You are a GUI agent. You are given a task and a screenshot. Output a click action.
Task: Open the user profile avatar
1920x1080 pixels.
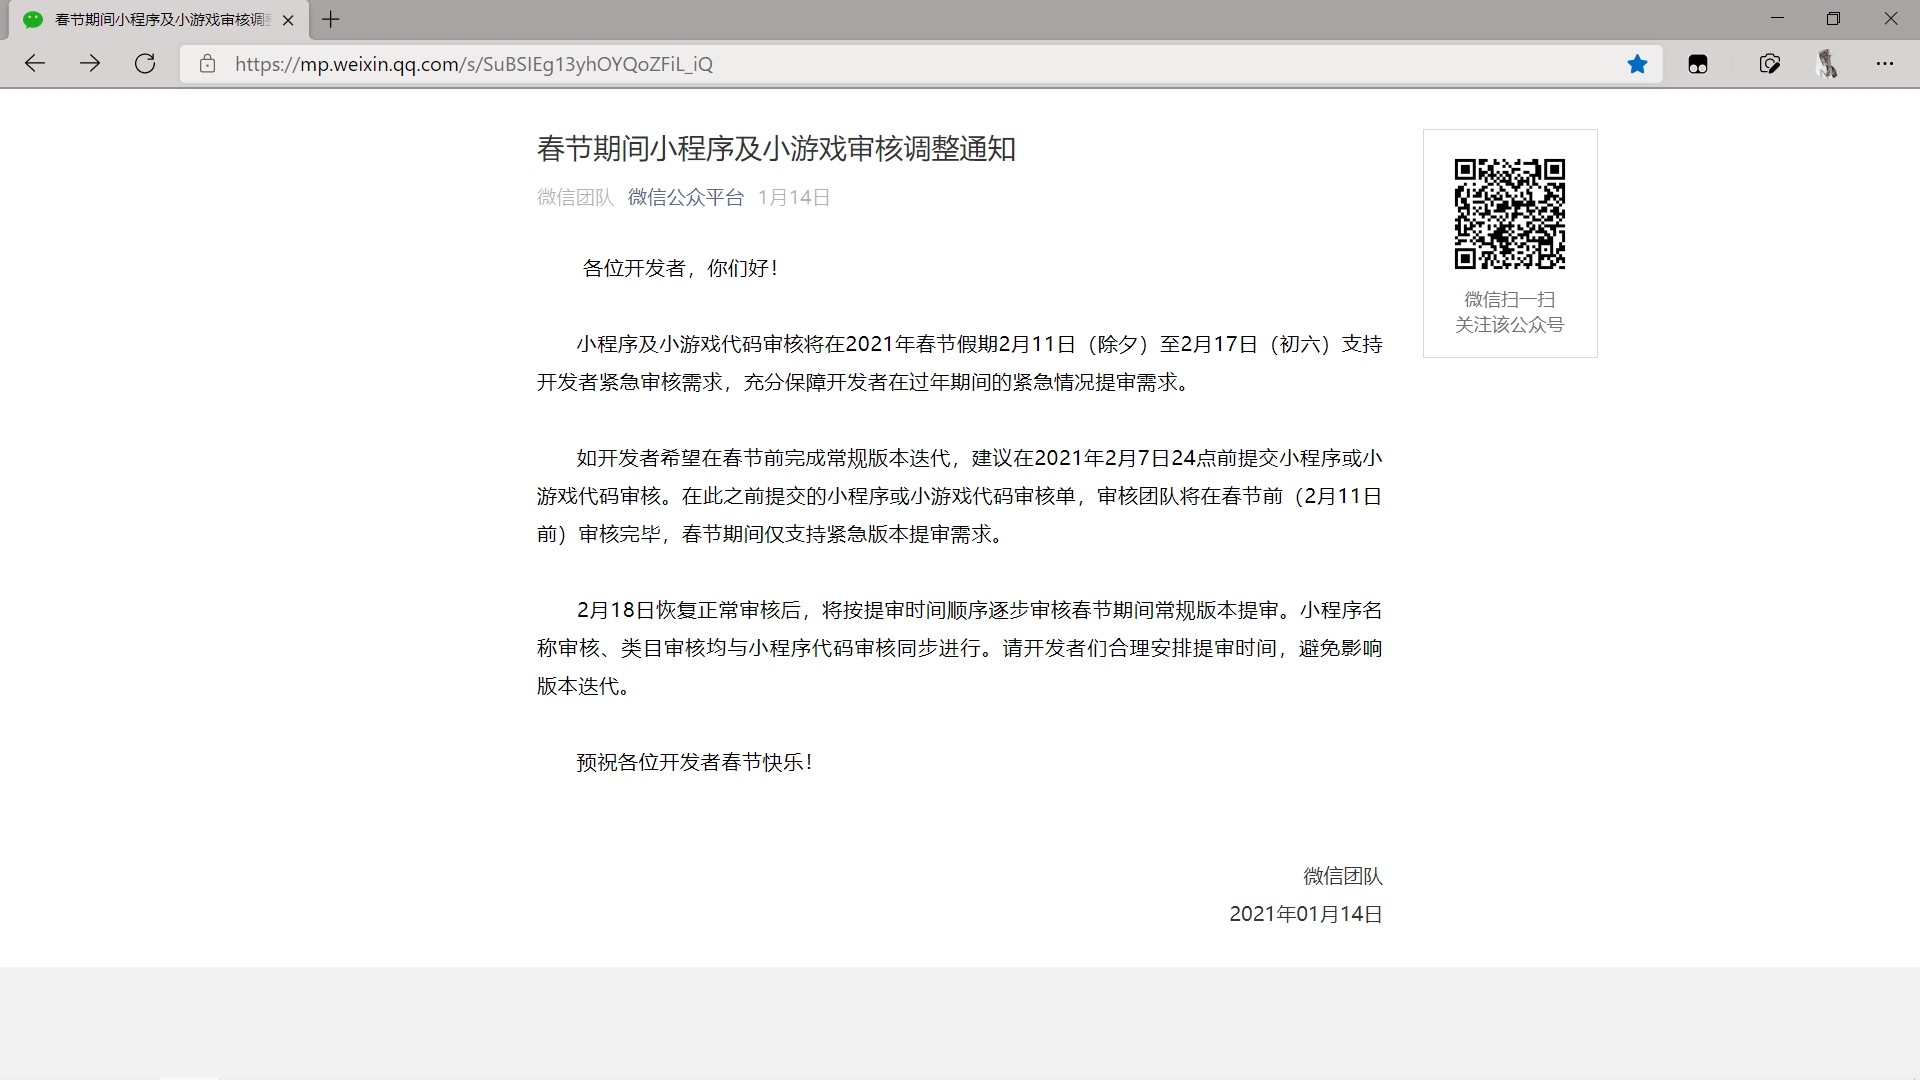1827,64
